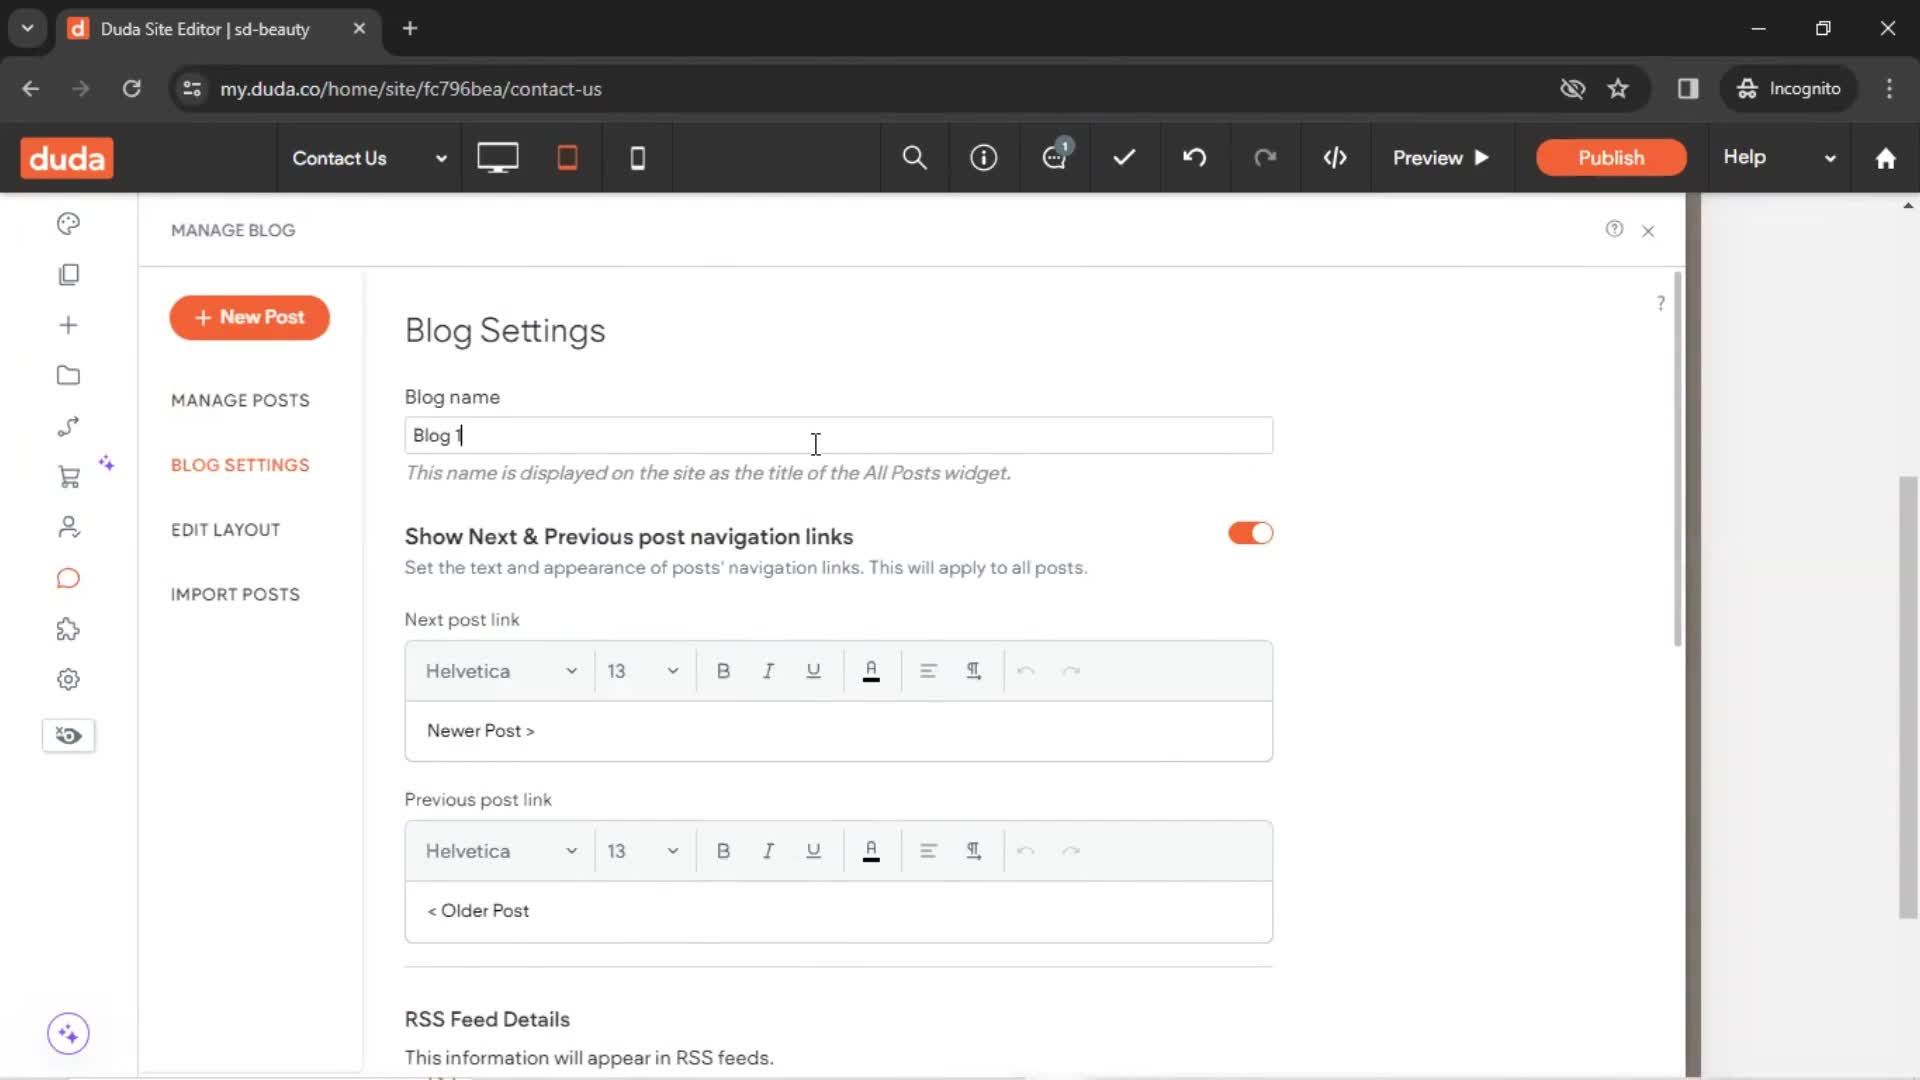Open Contact Us page dropdown
The width and height of the screenshot is (1920, 1080).
click(x=369, y=158)
